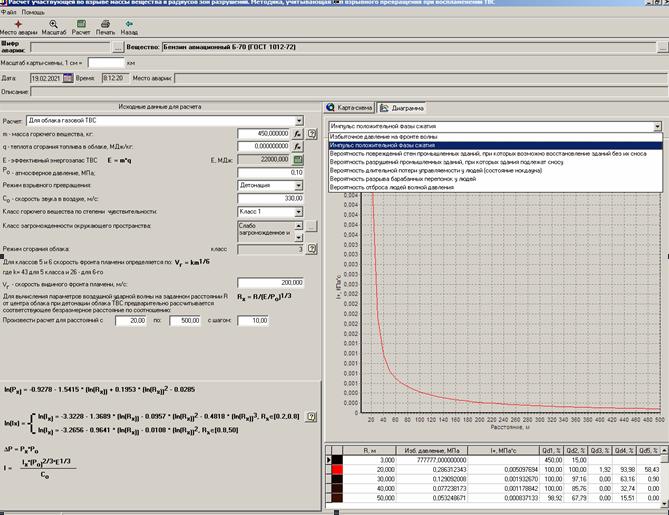Go back using the Назад arrow
The image size is (669, 515).
click(x=129, y=26)
